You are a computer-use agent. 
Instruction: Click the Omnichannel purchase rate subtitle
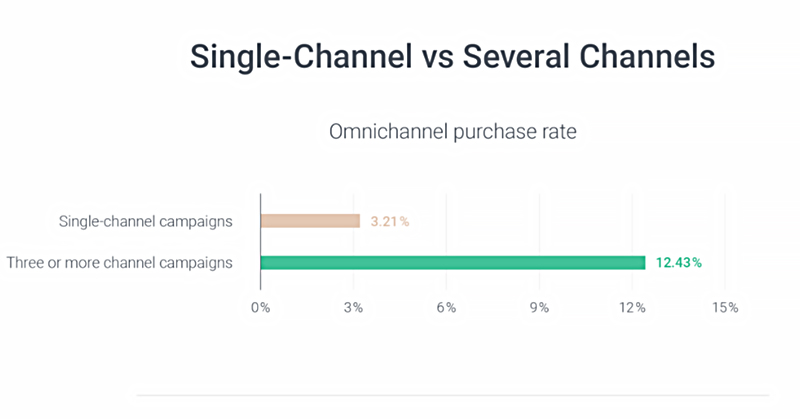453,132
